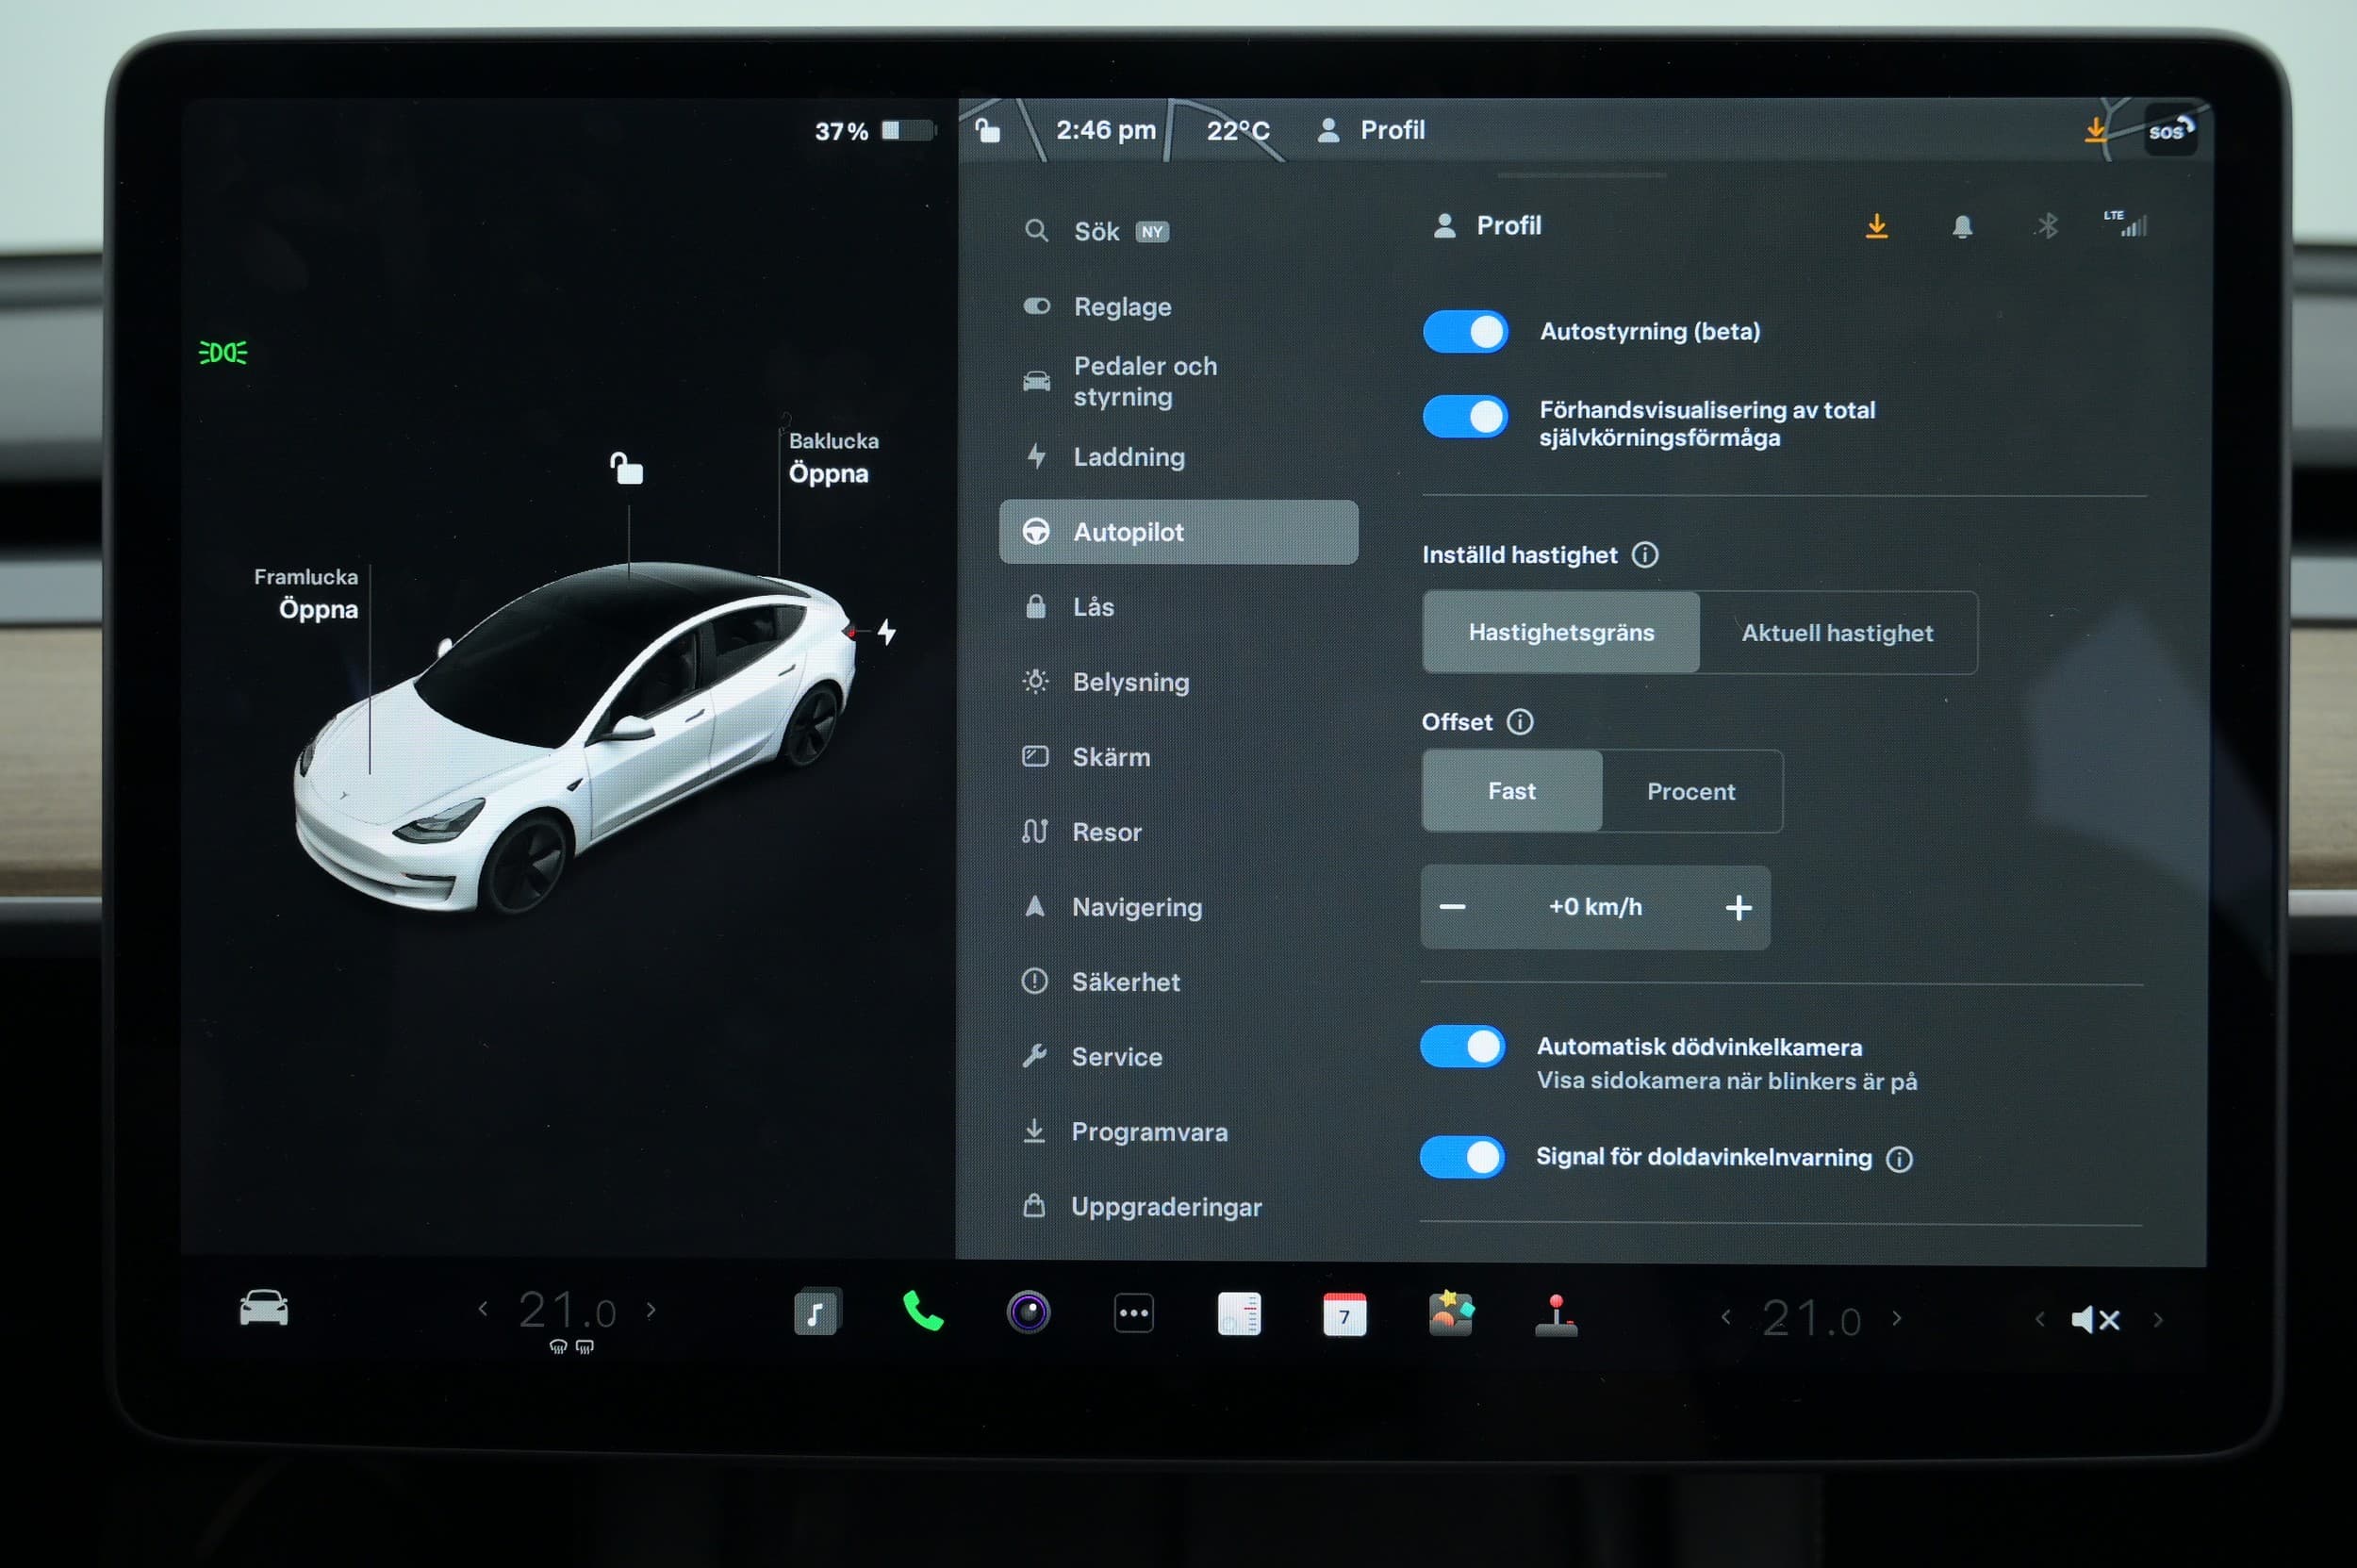Open the phone app
The height and width of the screenshot is (1568, 2357).
(x=922, y=1311)
